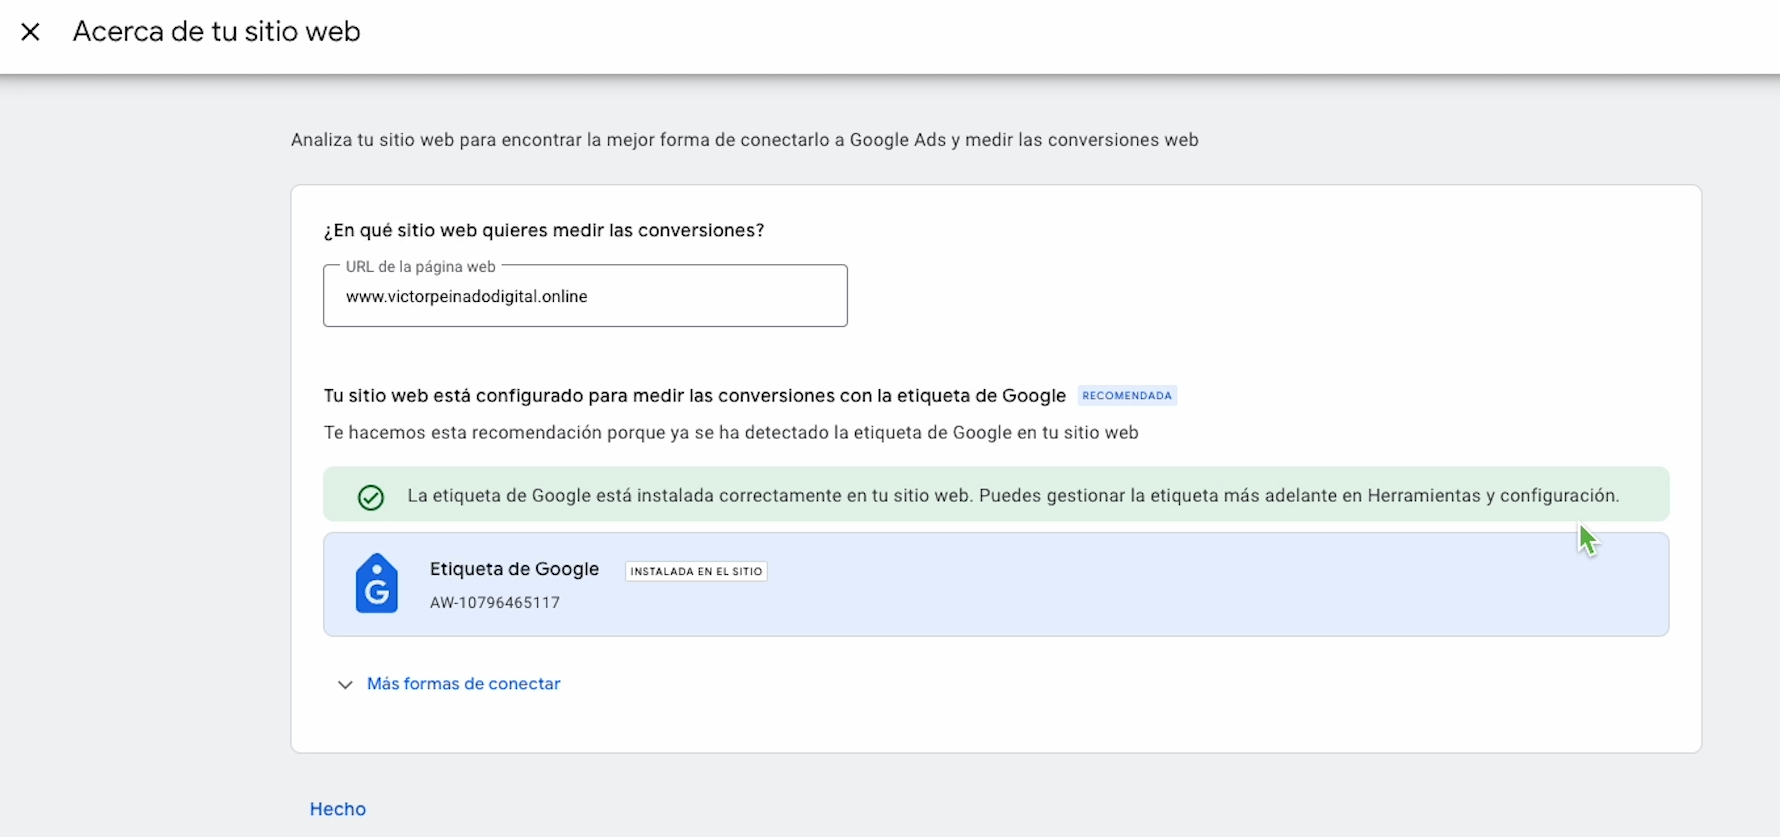Close the 'Acerca de tu sitio web' dialog
The image size is (1780, 837).
(x=30, y=32)
